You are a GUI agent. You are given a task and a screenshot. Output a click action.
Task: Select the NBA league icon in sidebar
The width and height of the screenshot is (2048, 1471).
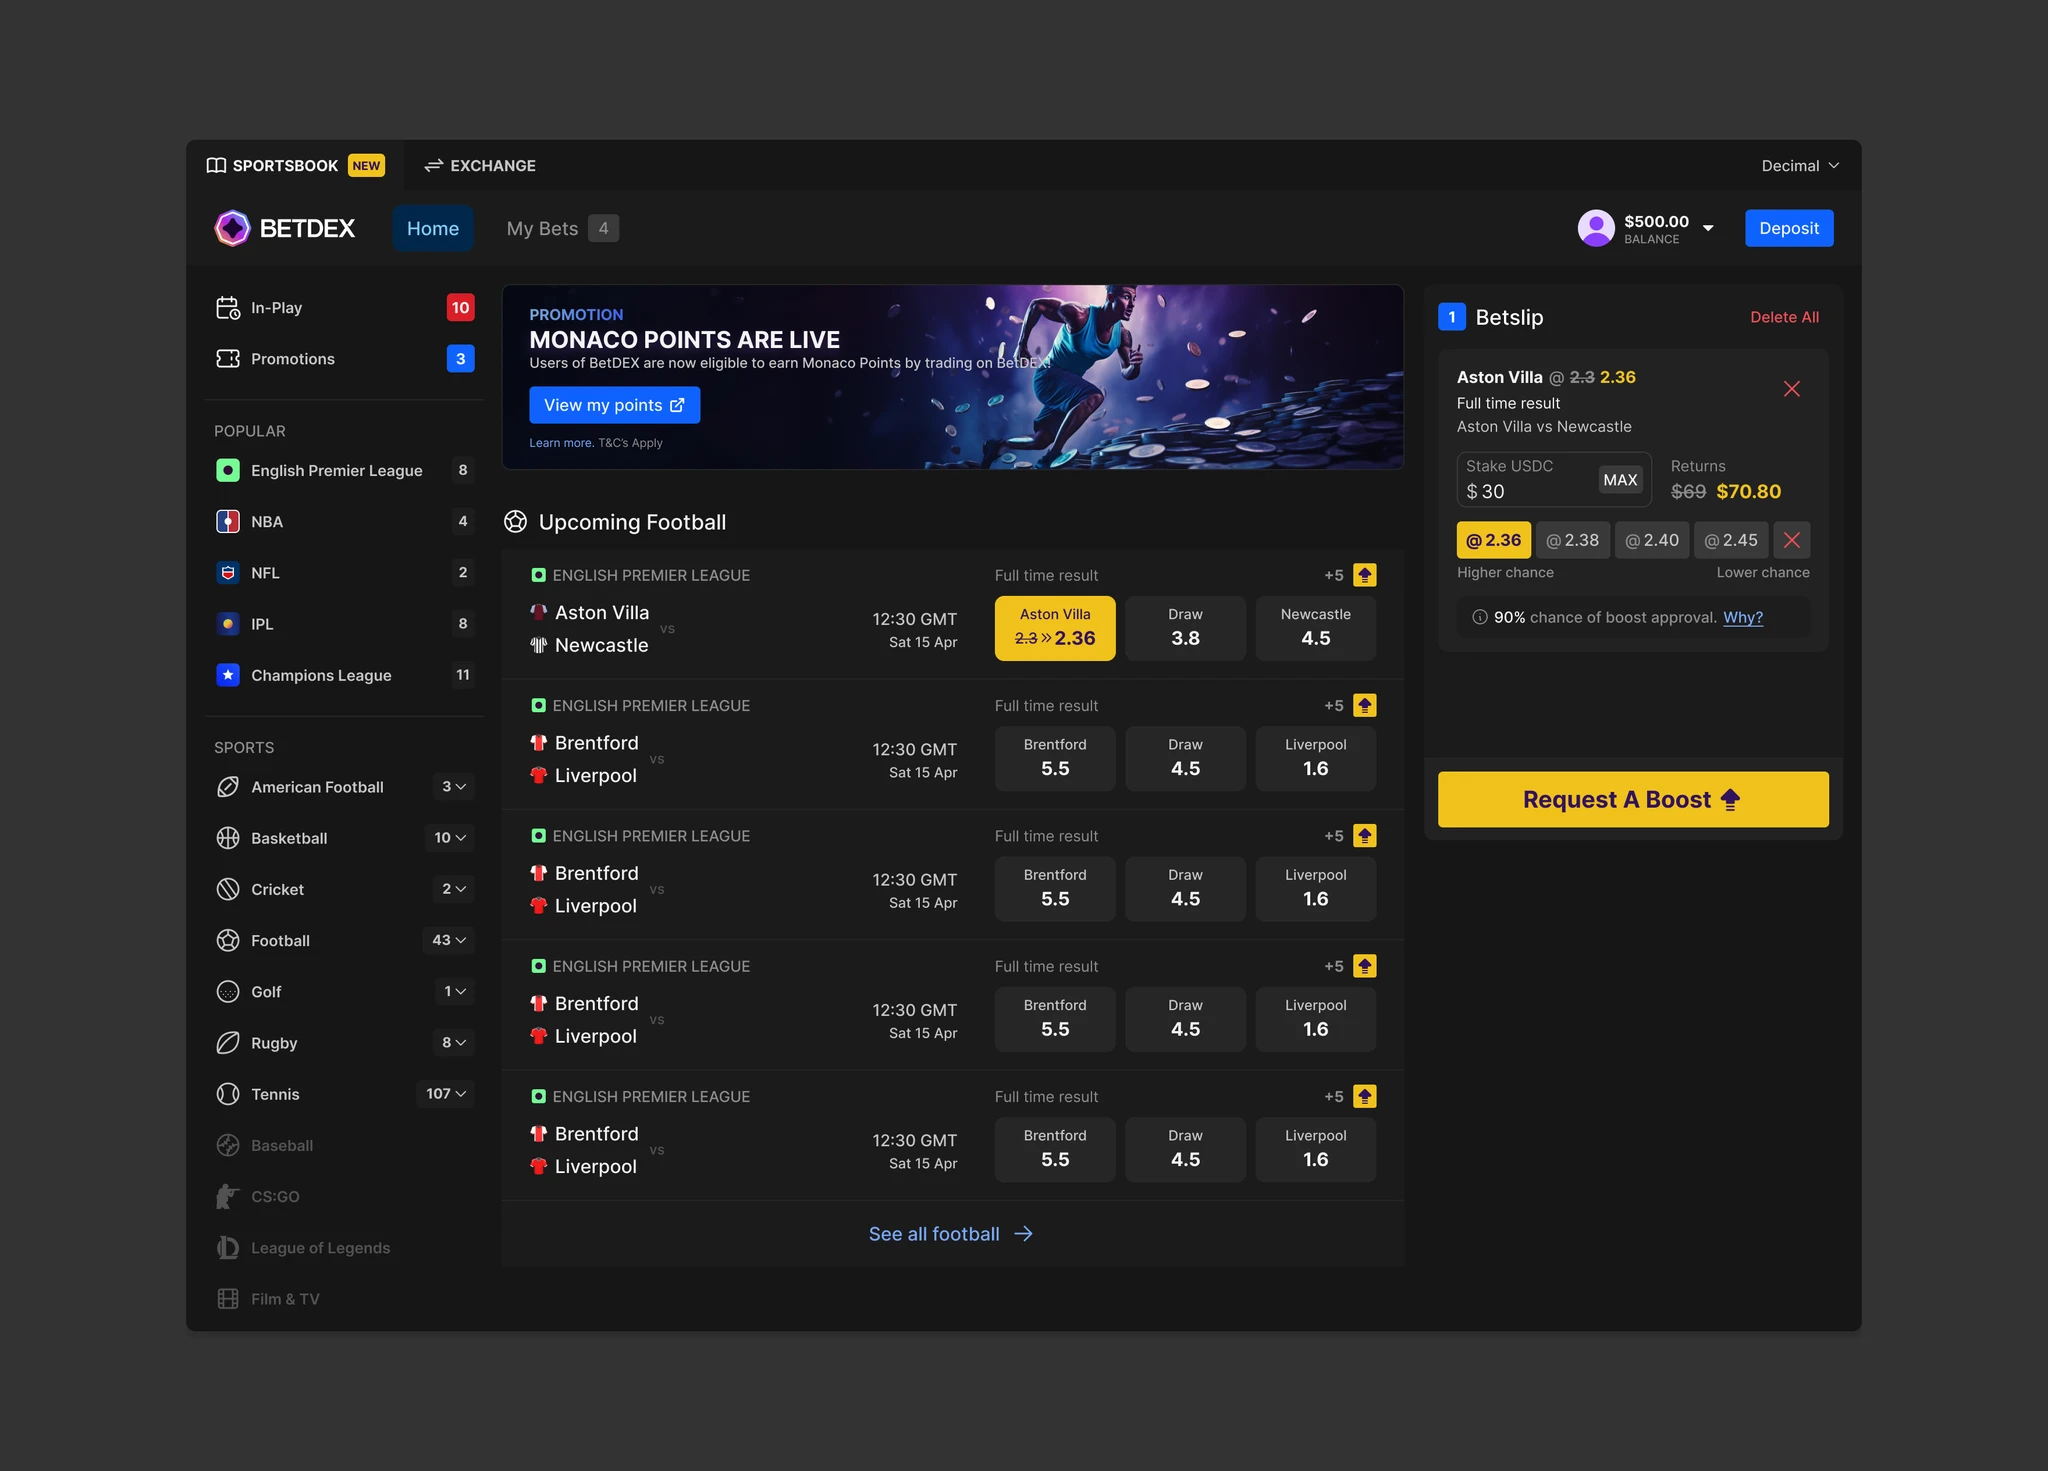[x=229, y=521]
